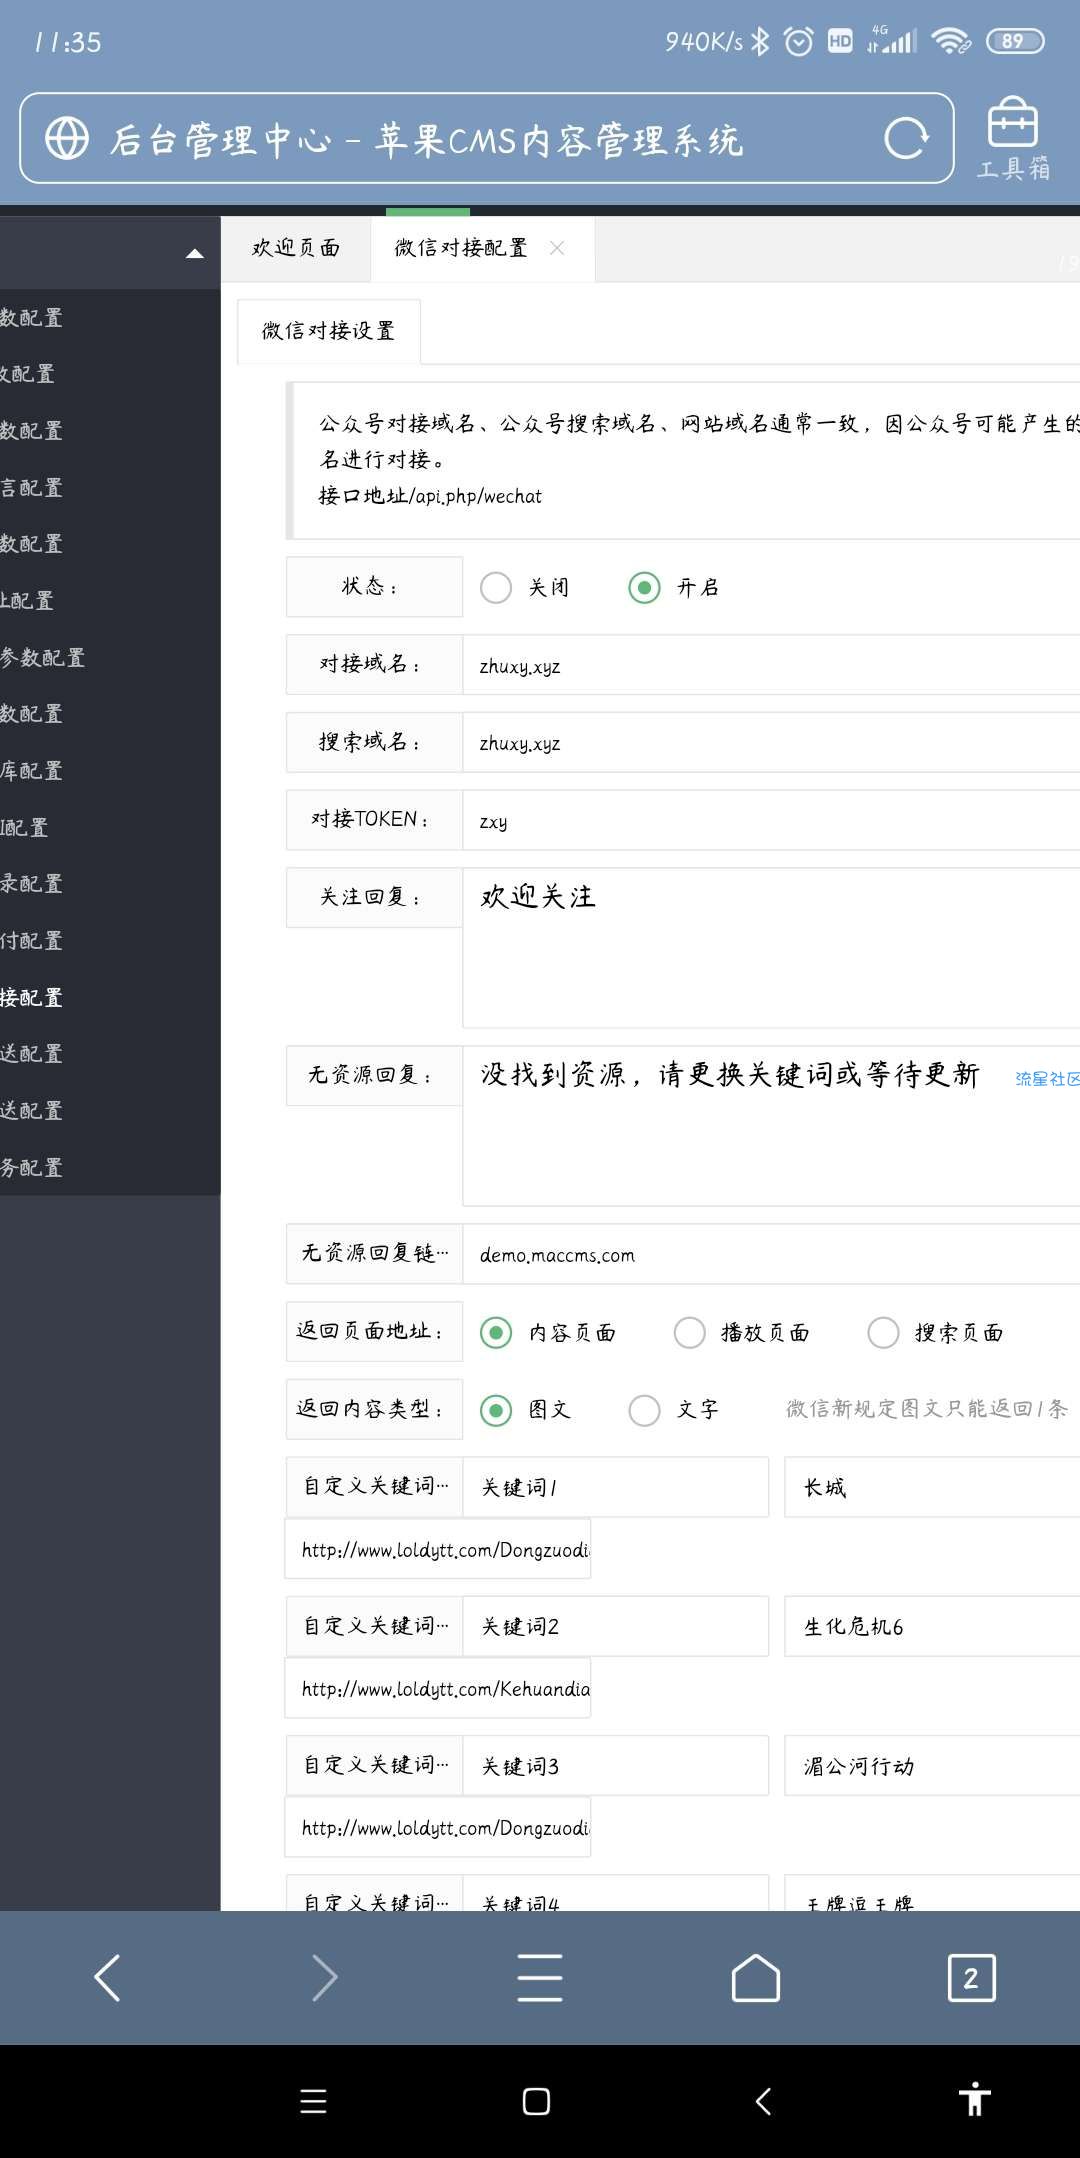This screenshot has width=1080, height=2158.
Task: Tap Android home square button
Action: [x=536, y=2101]
